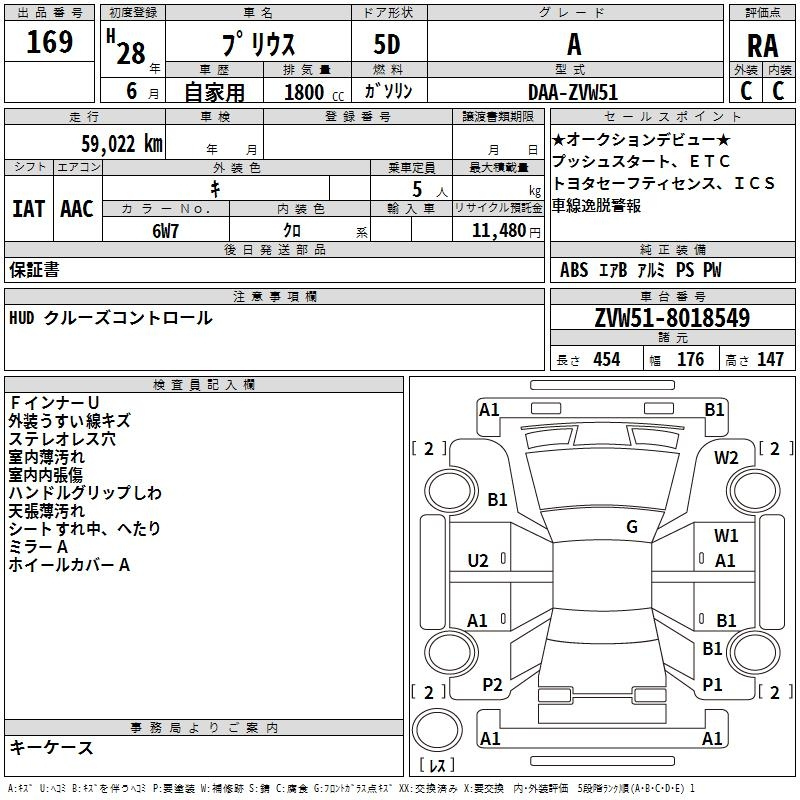Select the length value 454
This screenshot has width=800, height=800.
pos(607,359)
